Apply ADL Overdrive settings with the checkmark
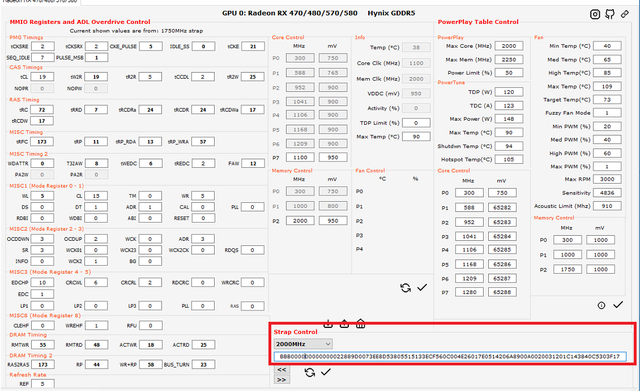Image resolution: width=640 pixels, height=391 pixels. click(x=422, y=287)
